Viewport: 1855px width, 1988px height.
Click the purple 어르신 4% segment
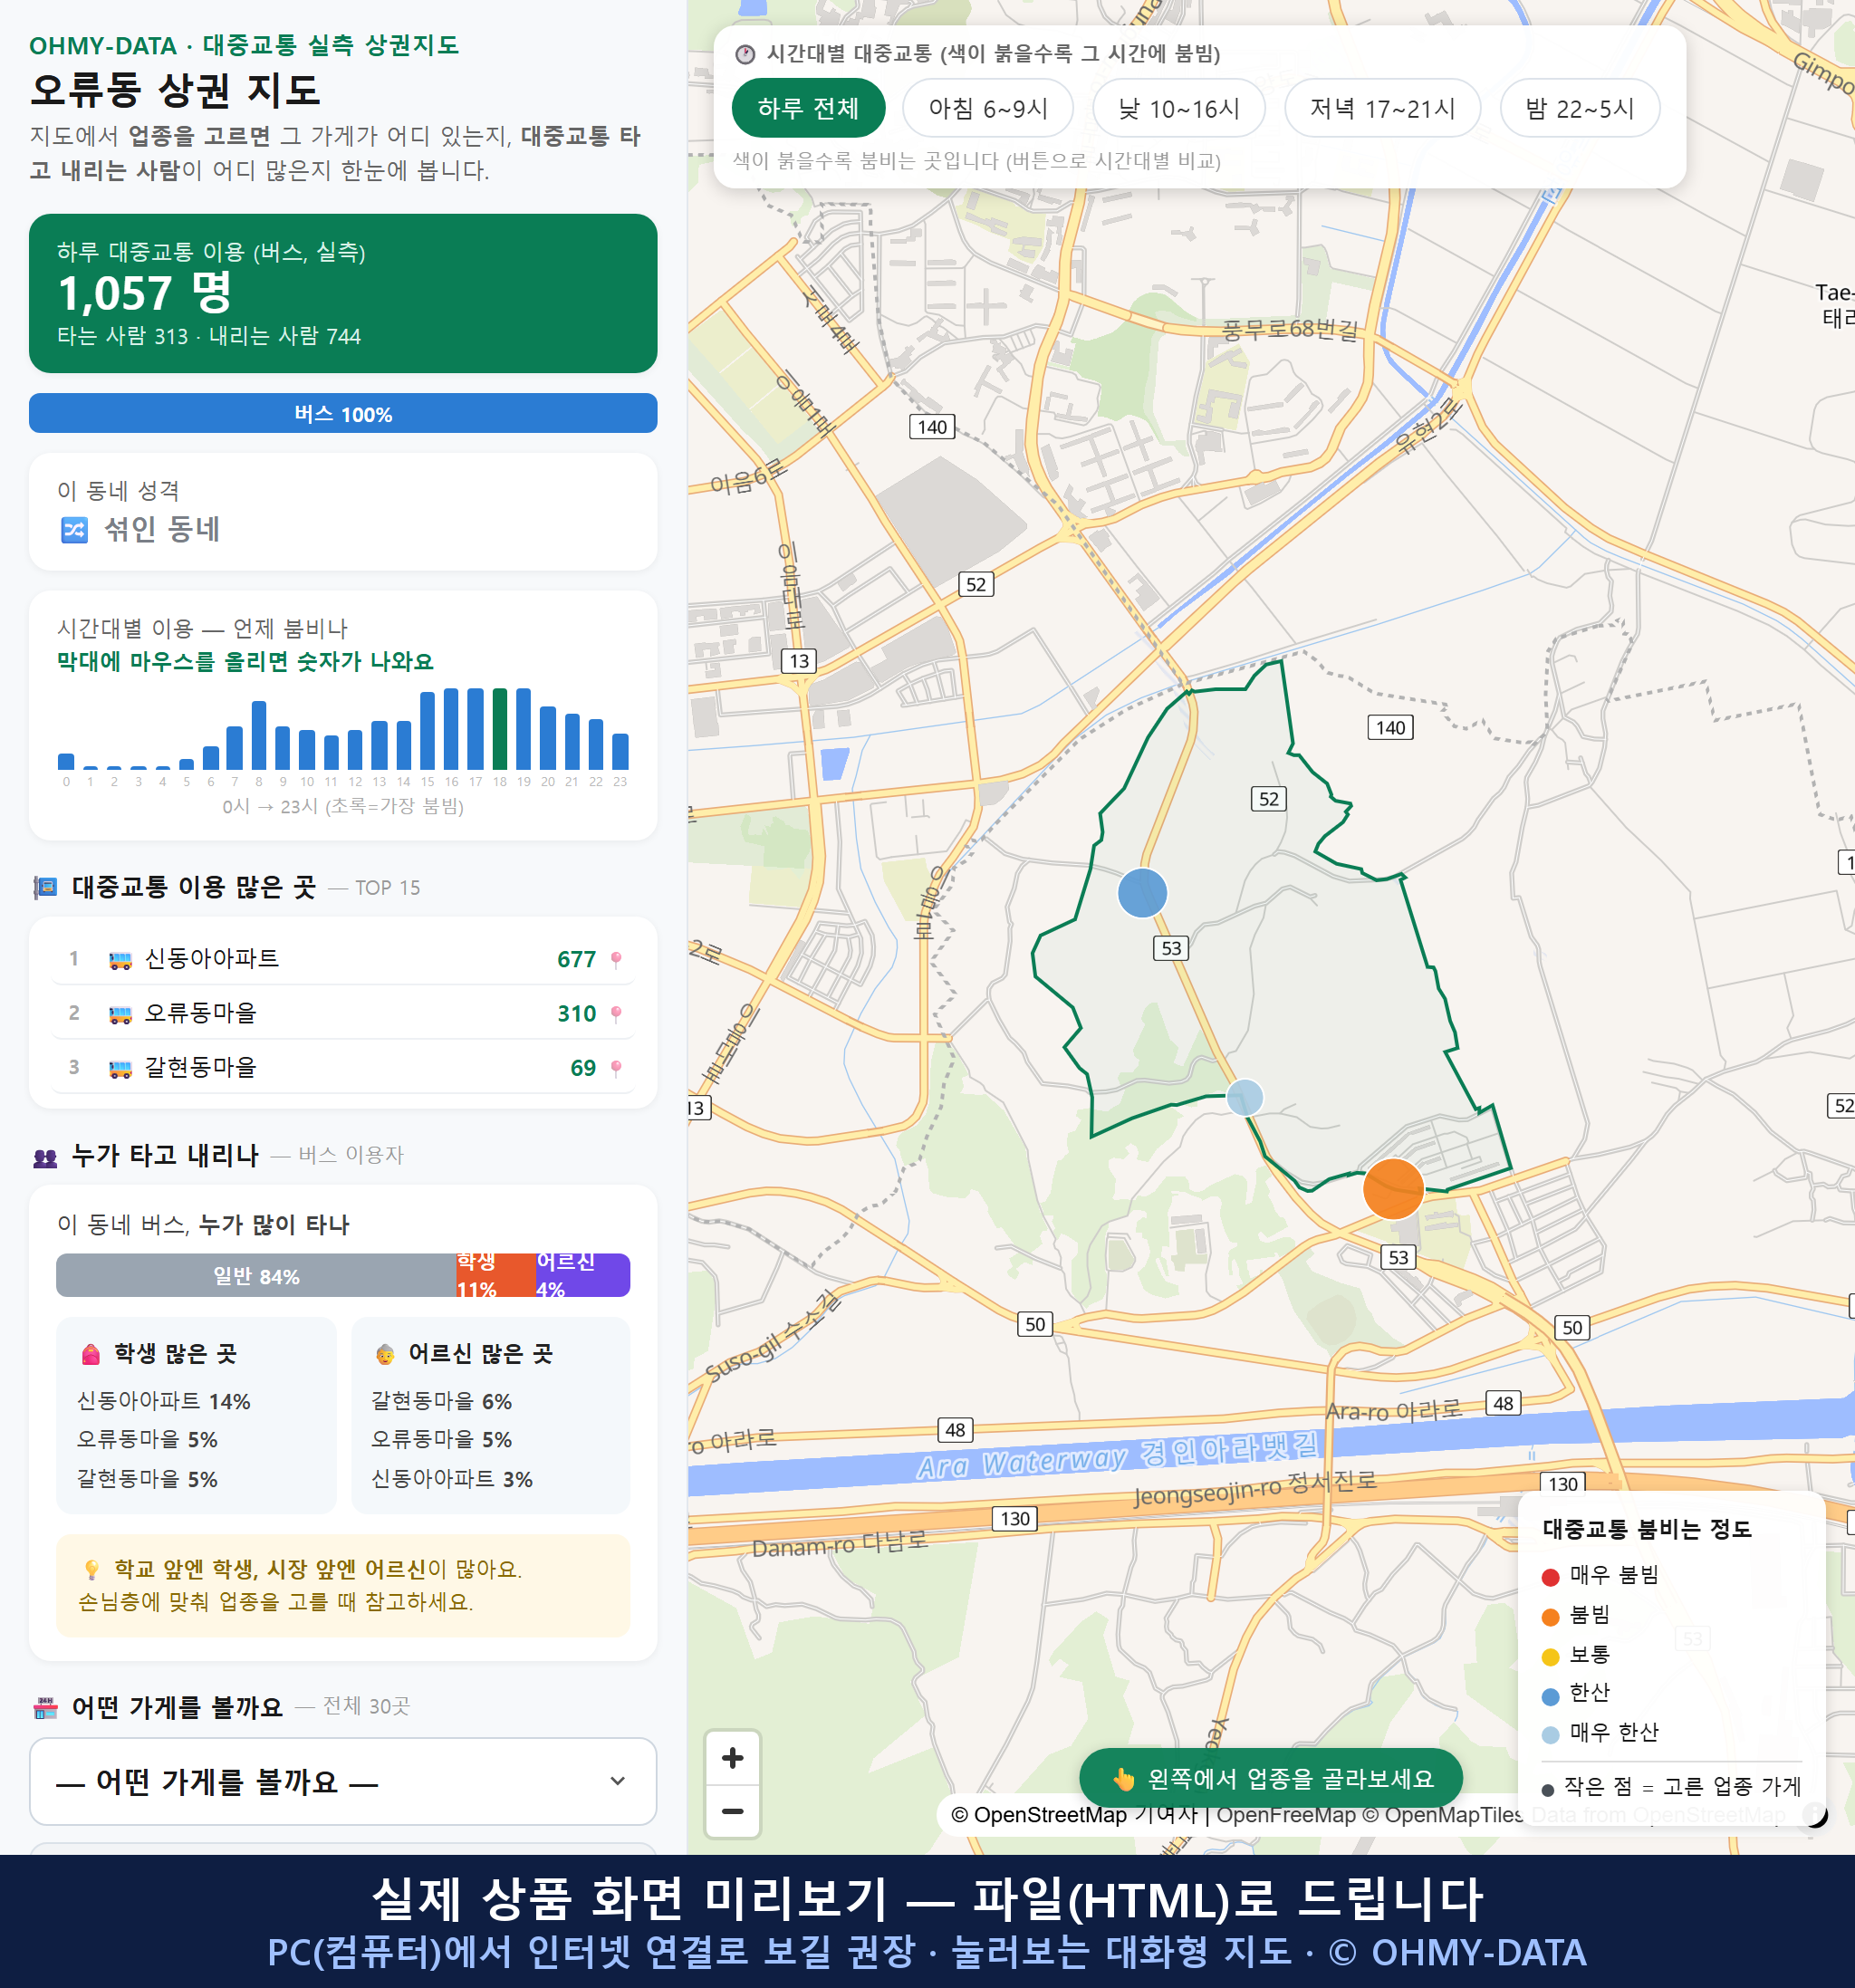(583, 1275)
